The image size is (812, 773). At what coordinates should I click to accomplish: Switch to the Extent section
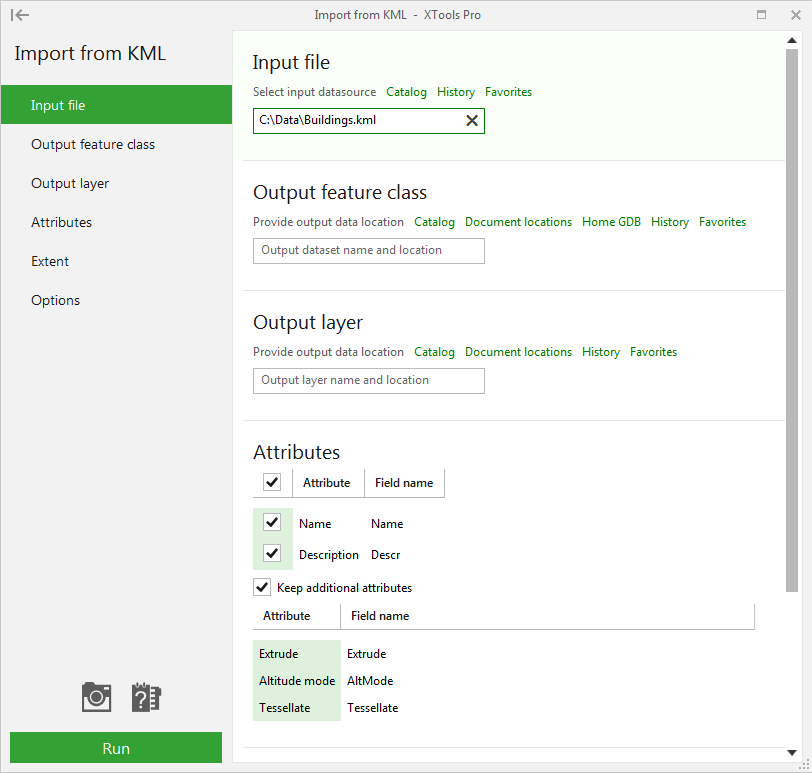50,261
